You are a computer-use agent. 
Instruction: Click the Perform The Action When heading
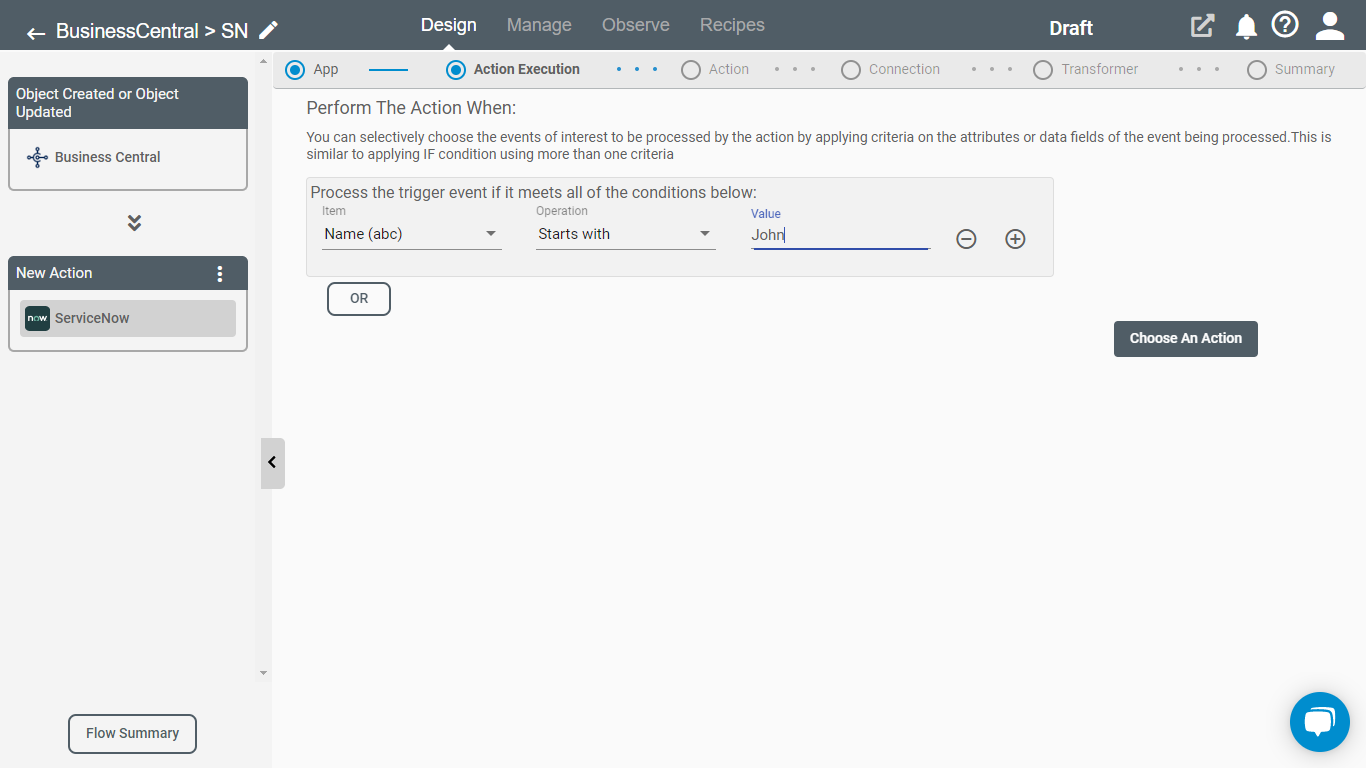click(x=411, y=108)
